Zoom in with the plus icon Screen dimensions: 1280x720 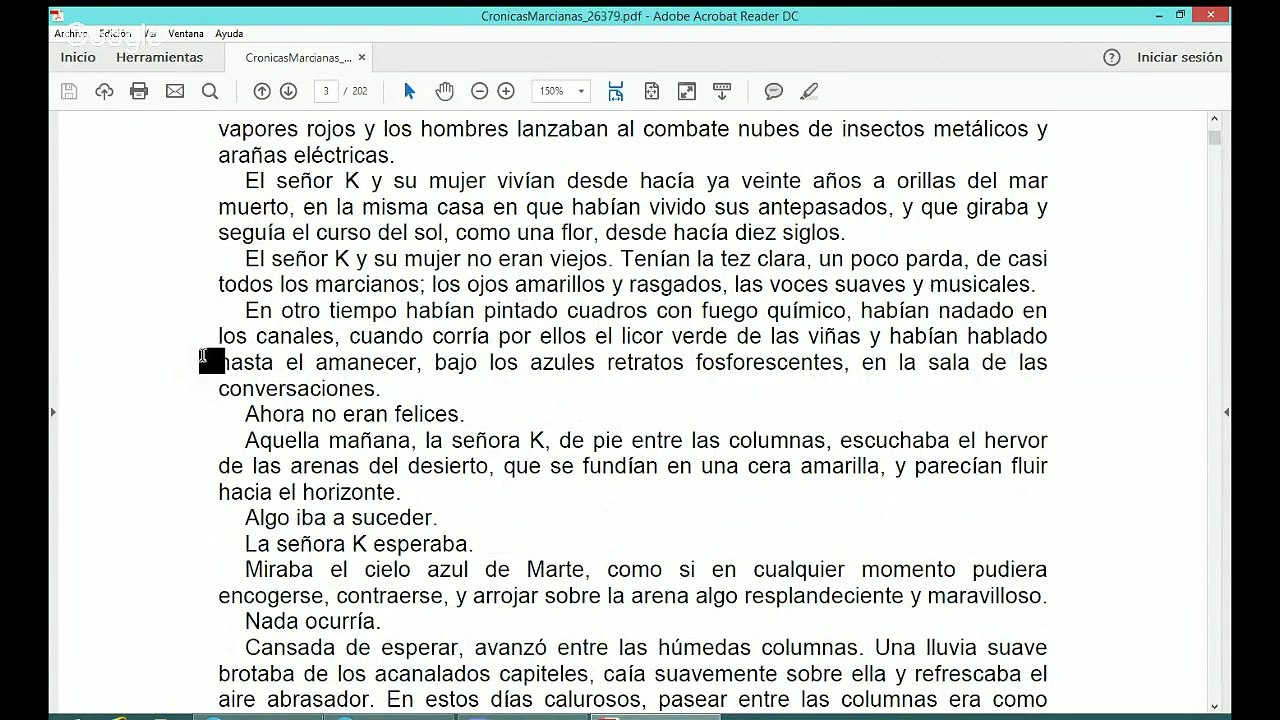click(x=506, y=91)
